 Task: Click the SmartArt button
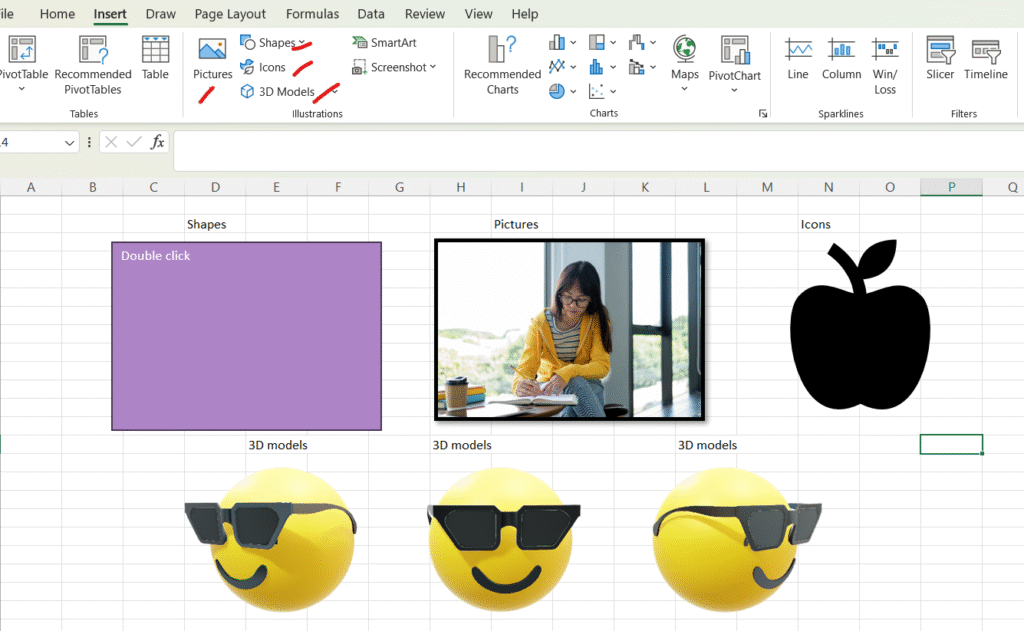pos(384,43)
